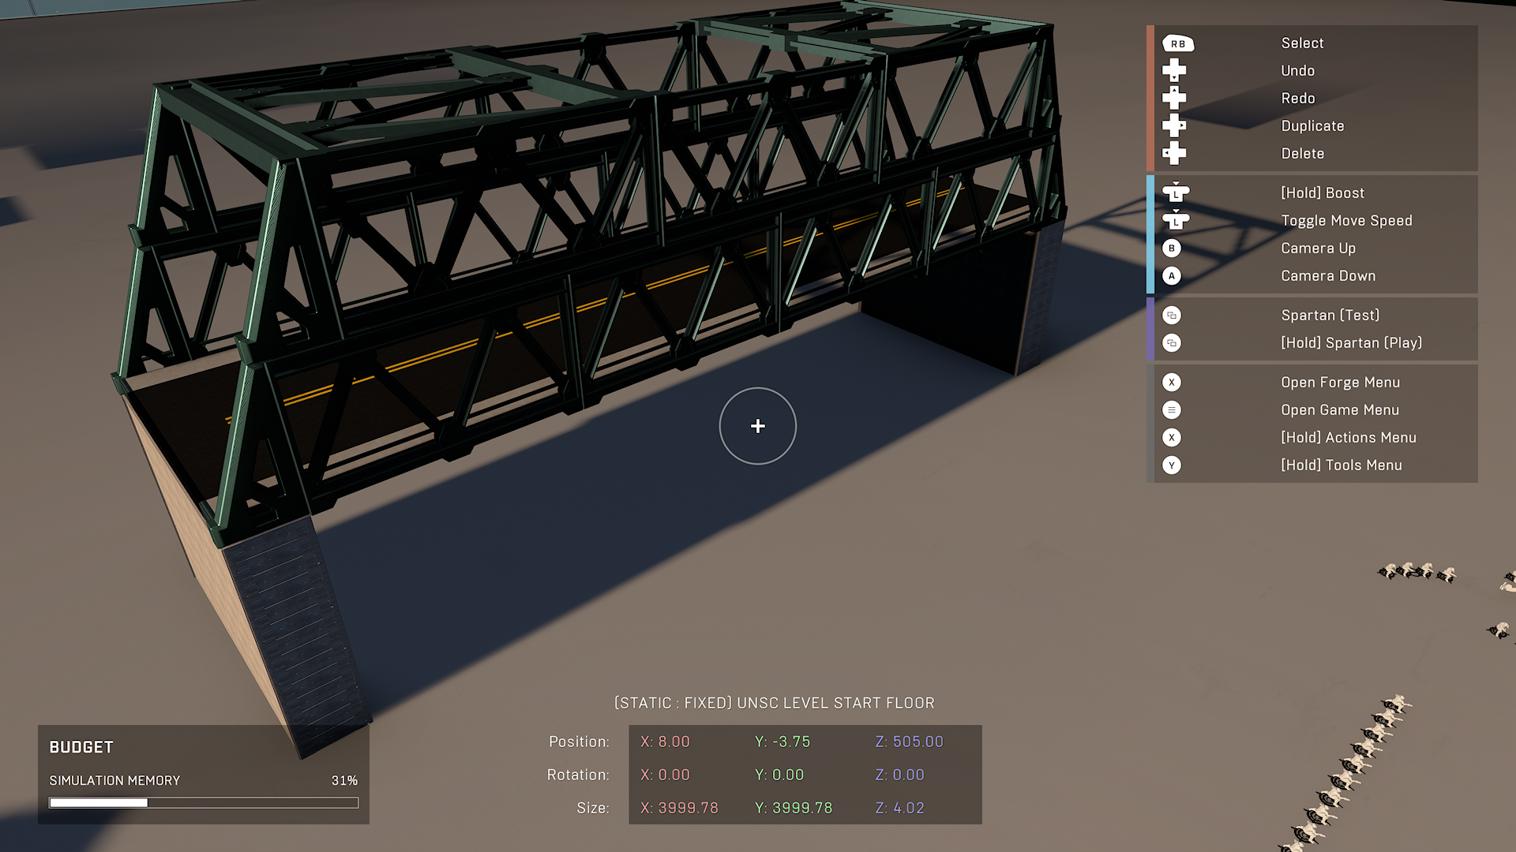Click the Delete label
Screen dimensions: 1516x852
[x=1302, y=153]
